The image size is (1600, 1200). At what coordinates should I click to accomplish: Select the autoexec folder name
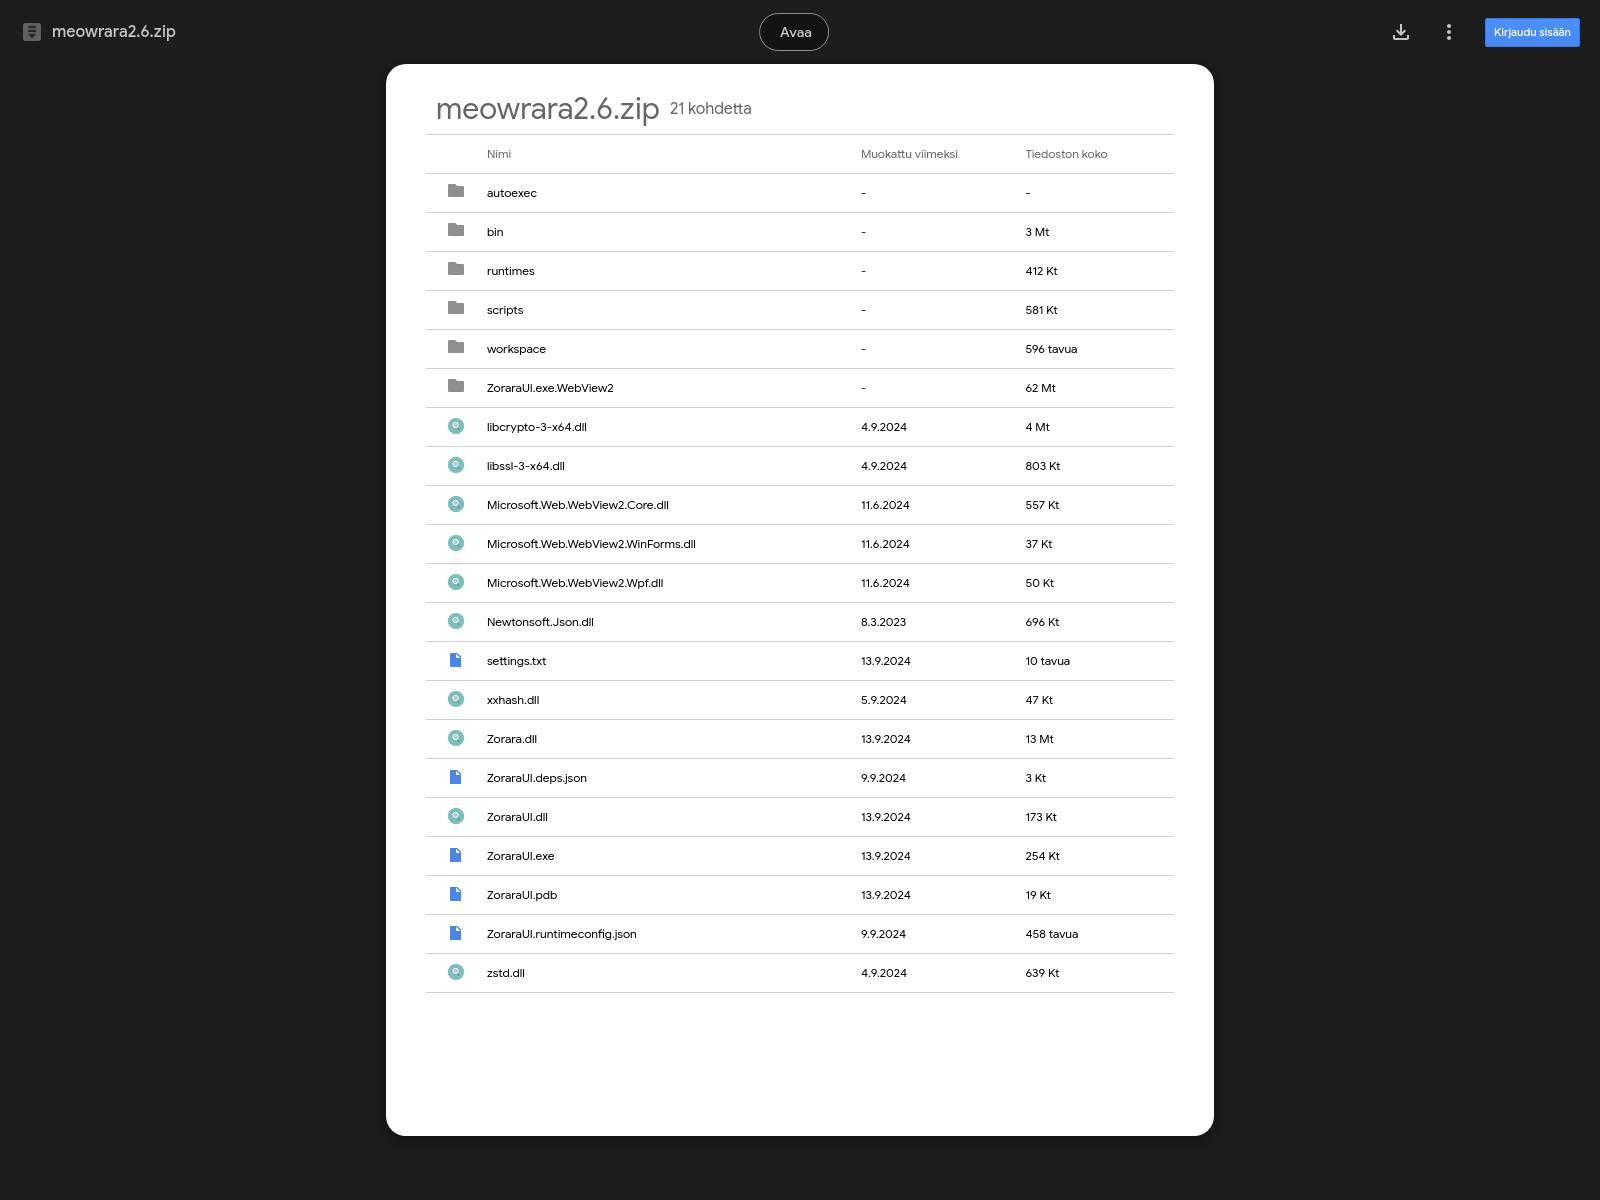tap(512, 193)
